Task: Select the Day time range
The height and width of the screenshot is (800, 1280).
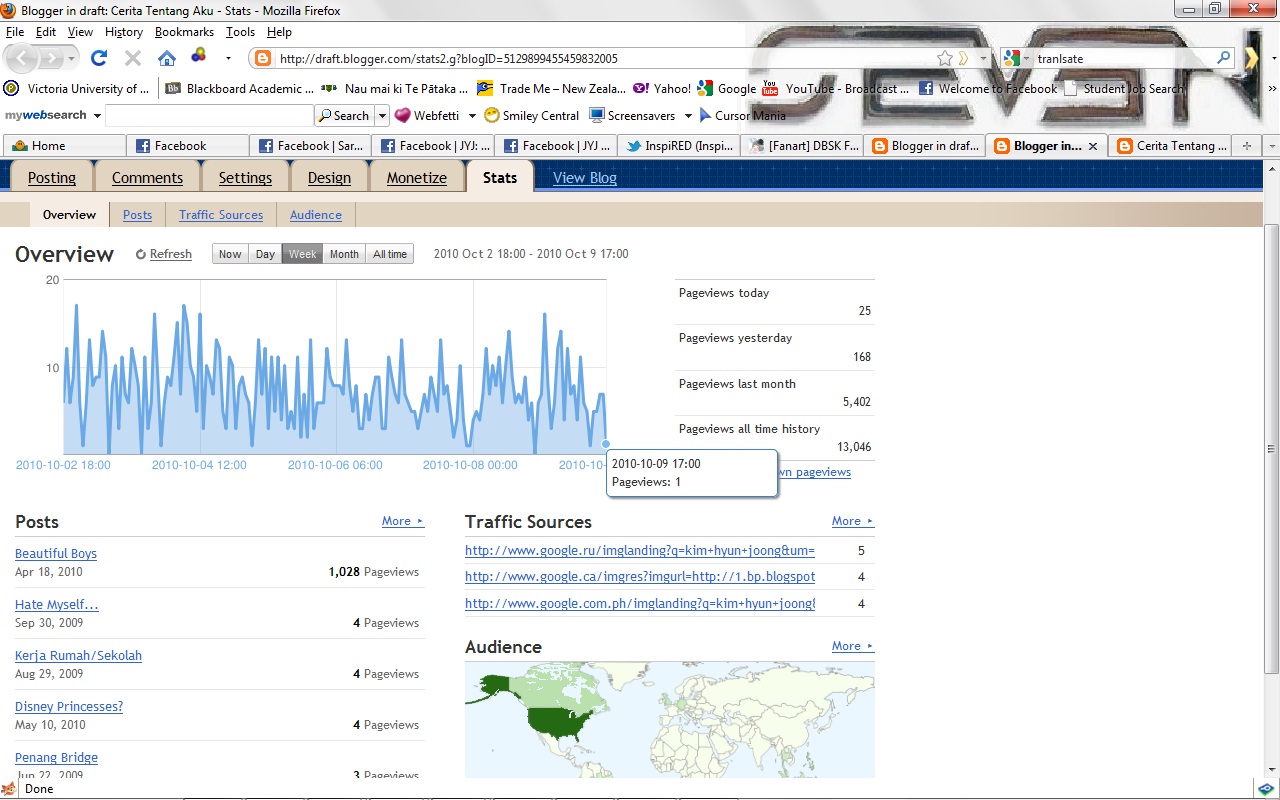Action: pos(265,254)
